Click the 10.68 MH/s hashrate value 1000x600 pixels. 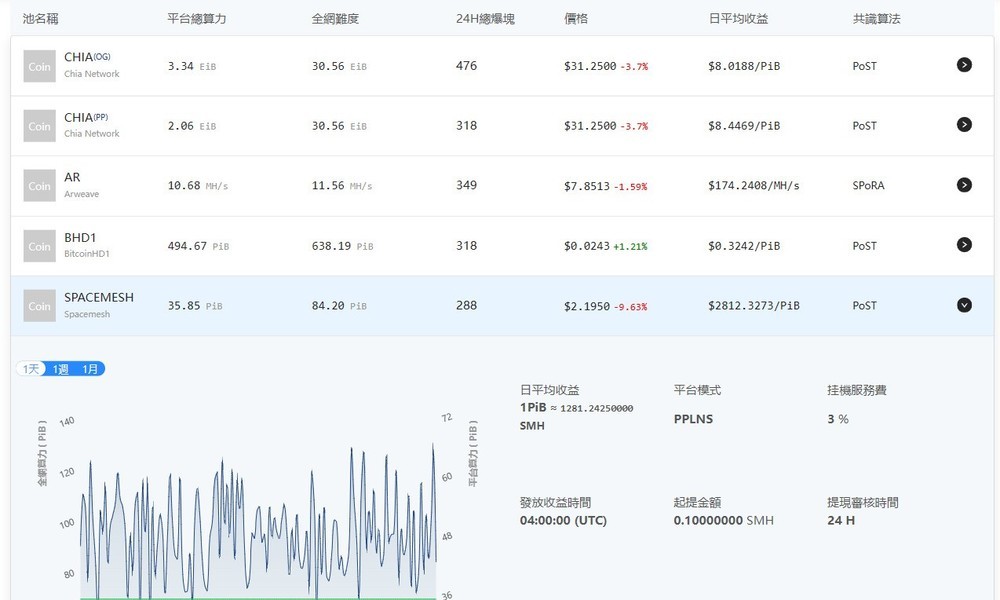click(x=198, y=186)
